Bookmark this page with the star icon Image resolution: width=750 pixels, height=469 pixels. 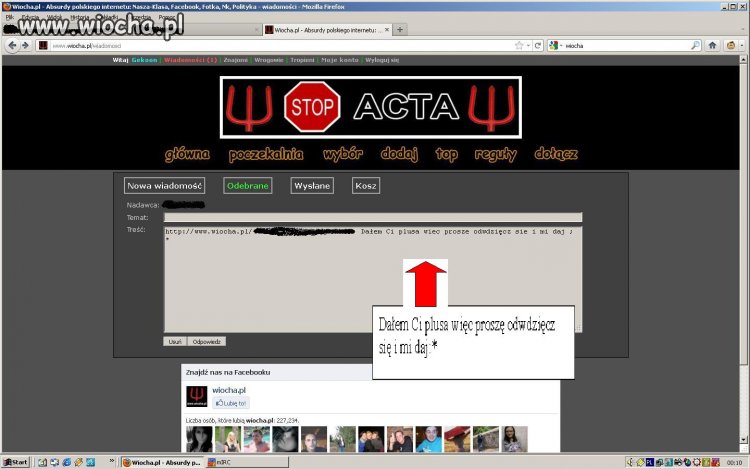(x=519, y=45)
